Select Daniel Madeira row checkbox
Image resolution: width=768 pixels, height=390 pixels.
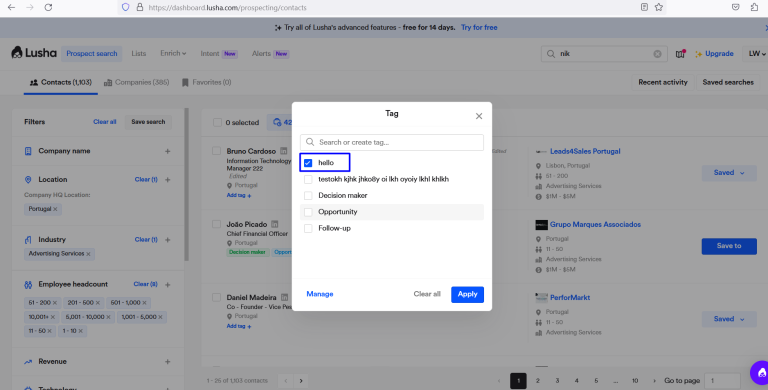click(216, 297)
